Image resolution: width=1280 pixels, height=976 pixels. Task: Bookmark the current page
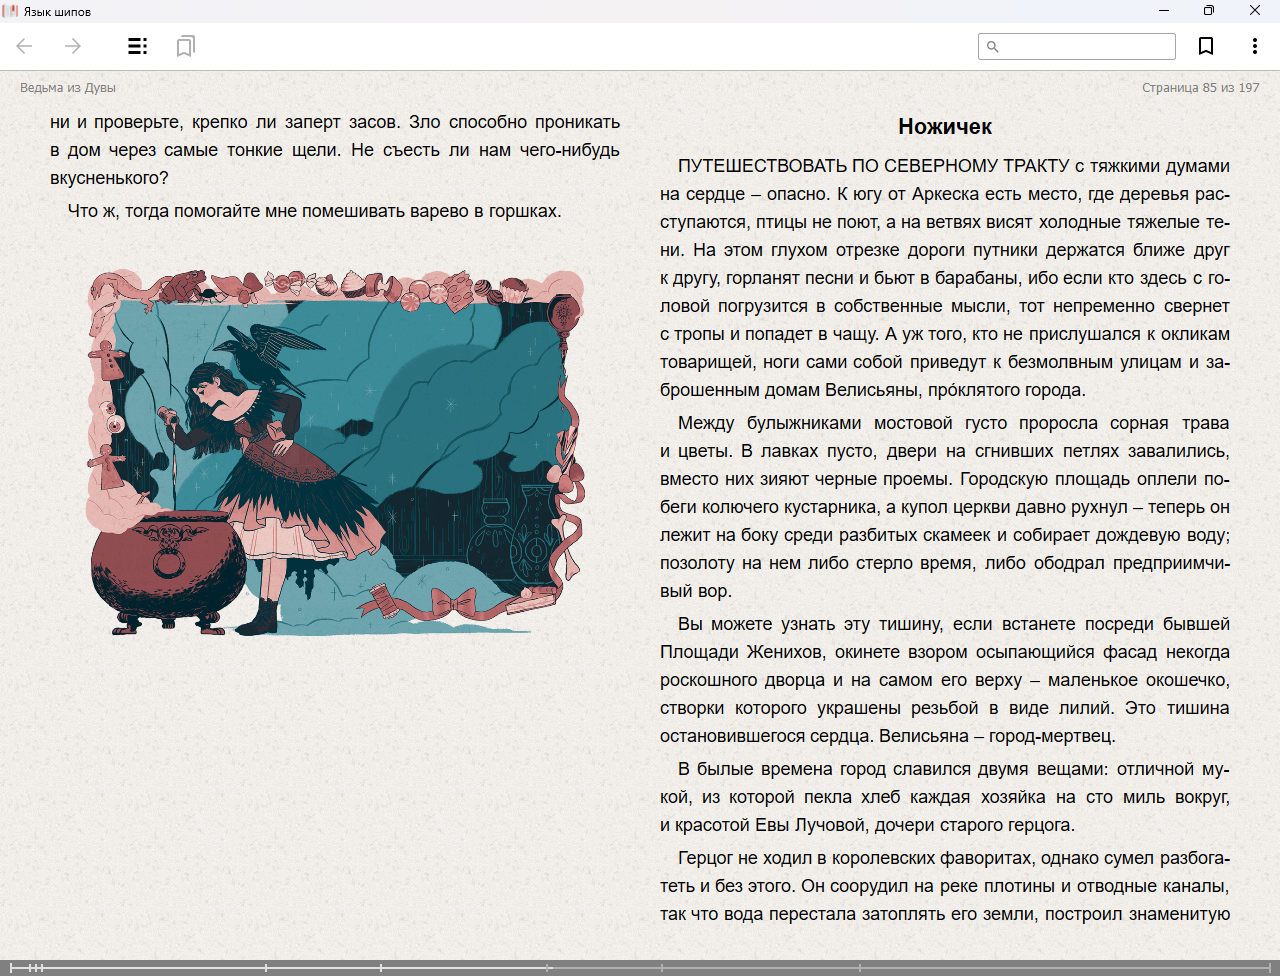(1206, 46)
